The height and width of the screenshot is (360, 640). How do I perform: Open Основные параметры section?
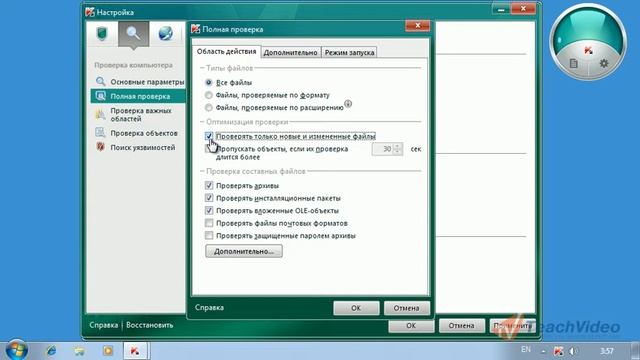point(147,82)
